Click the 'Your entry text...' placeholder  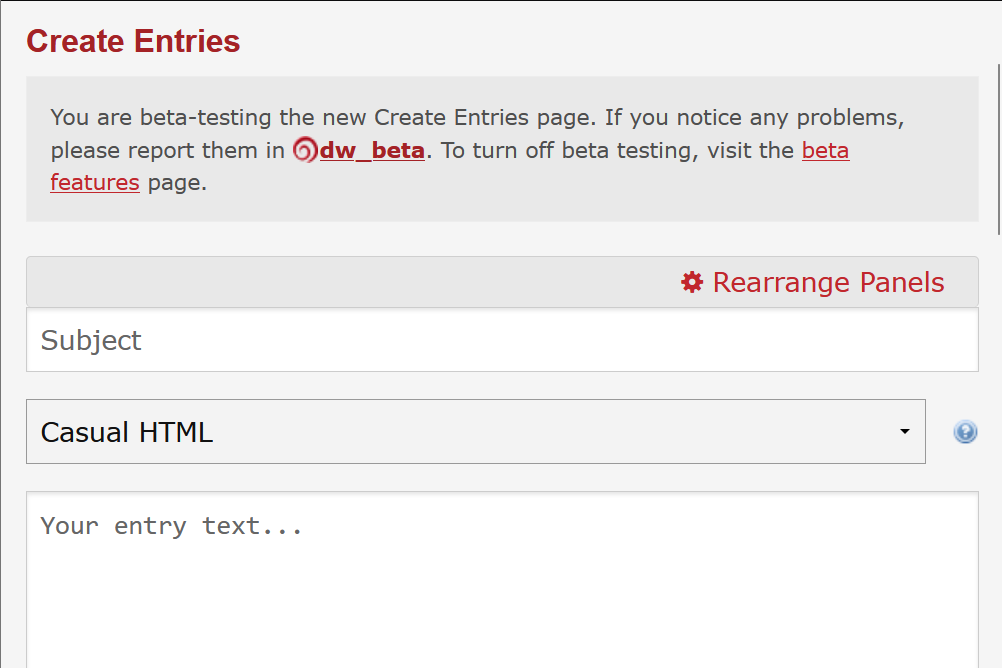[171, 526]
